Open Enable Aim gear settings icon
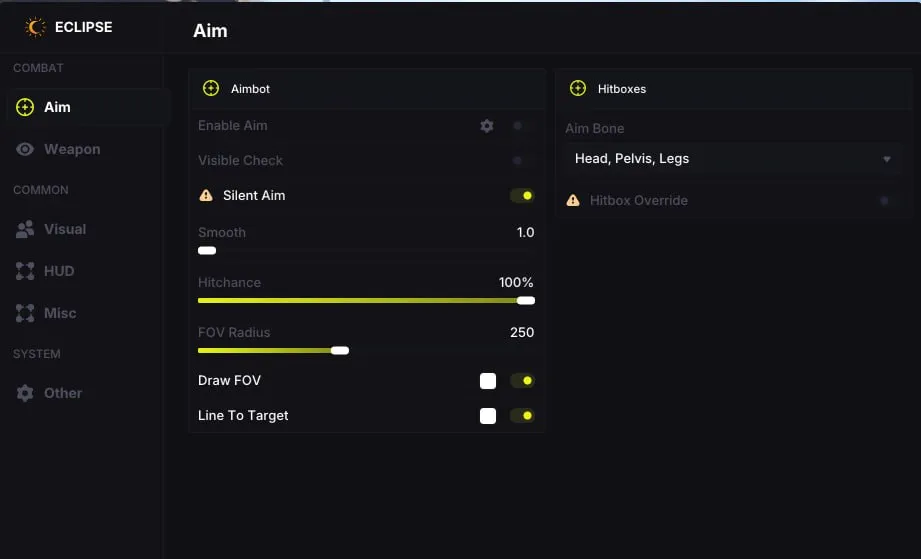Screen dimensions: 921x559 (486, 126)
